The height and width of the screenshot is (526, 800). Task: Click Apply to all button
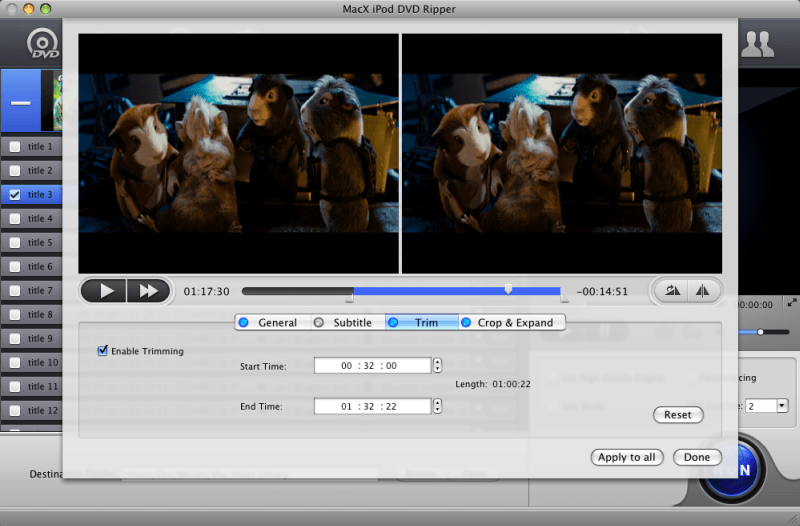click(627, 457)
